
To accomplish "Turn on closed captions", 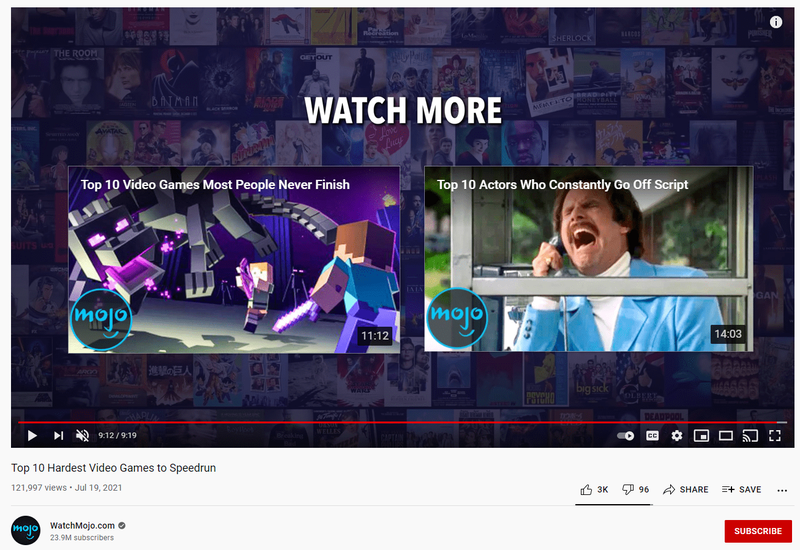I will (x=652, y=436).
